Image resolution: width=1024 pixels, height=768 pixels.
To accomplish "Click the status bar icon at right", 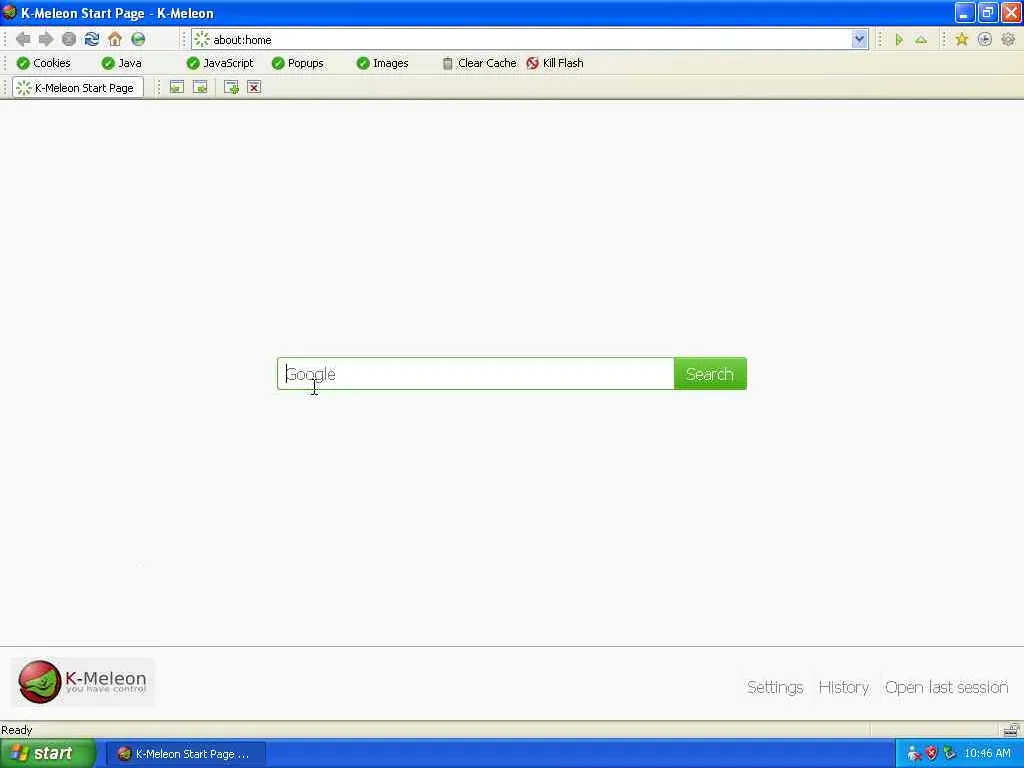I will pos(1011,729).
